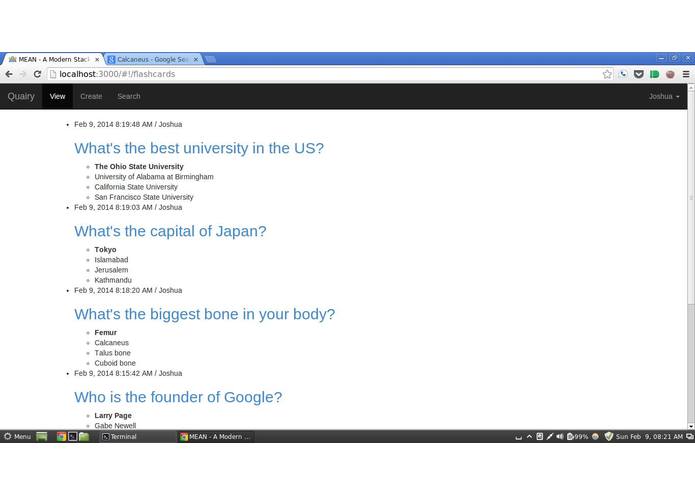The width and height of the screenshot is (695, 494).
Task: Click the option 'Jerusalem'
Action: (x=111, y=270)
